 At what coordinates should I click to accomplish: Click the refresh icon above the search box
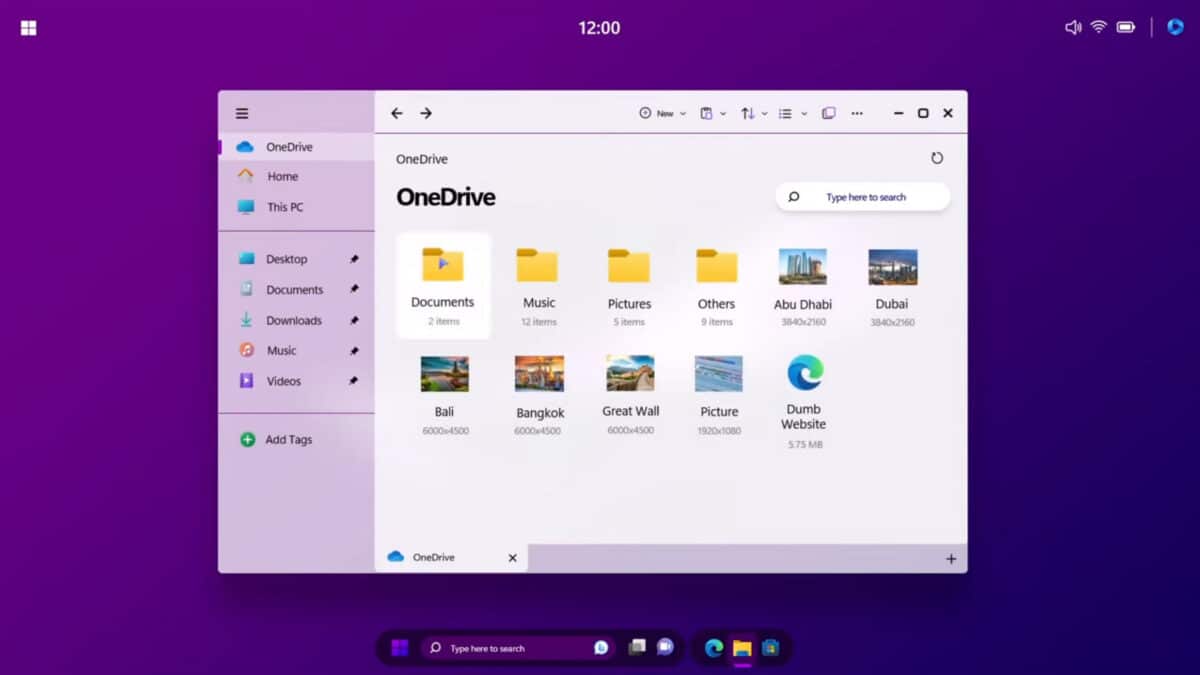pos(937,158)
